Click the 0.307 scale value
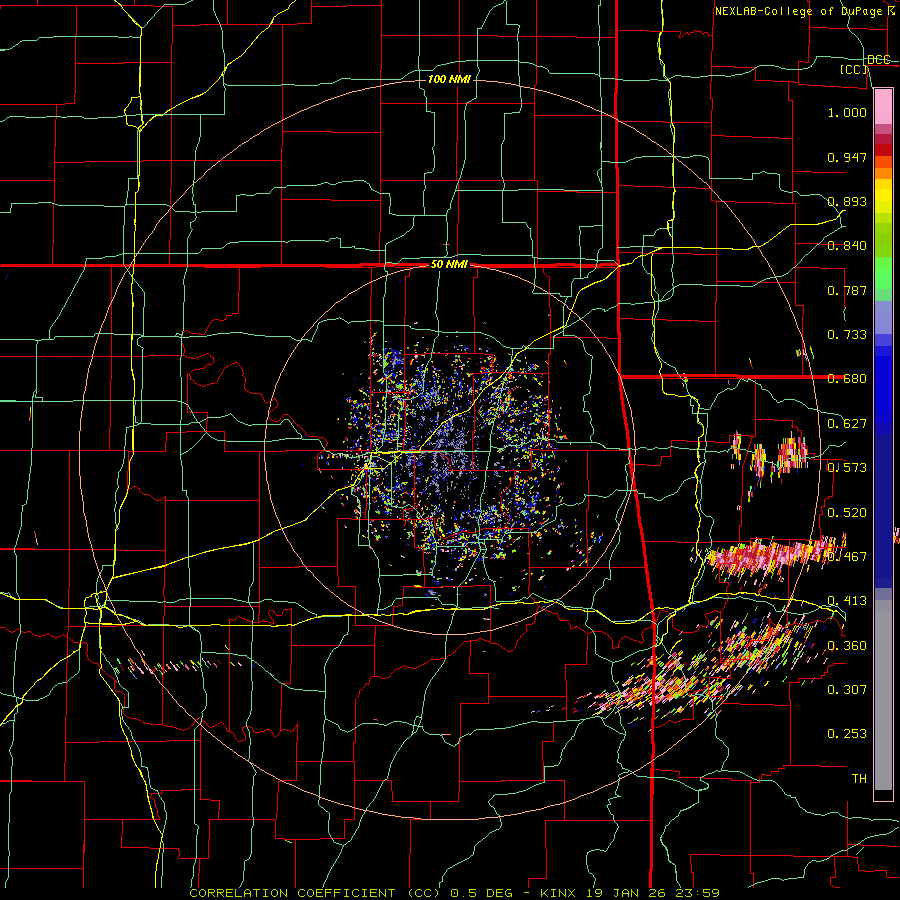Image resolution: width=900 pixels, height=900 pixels. 847,689
